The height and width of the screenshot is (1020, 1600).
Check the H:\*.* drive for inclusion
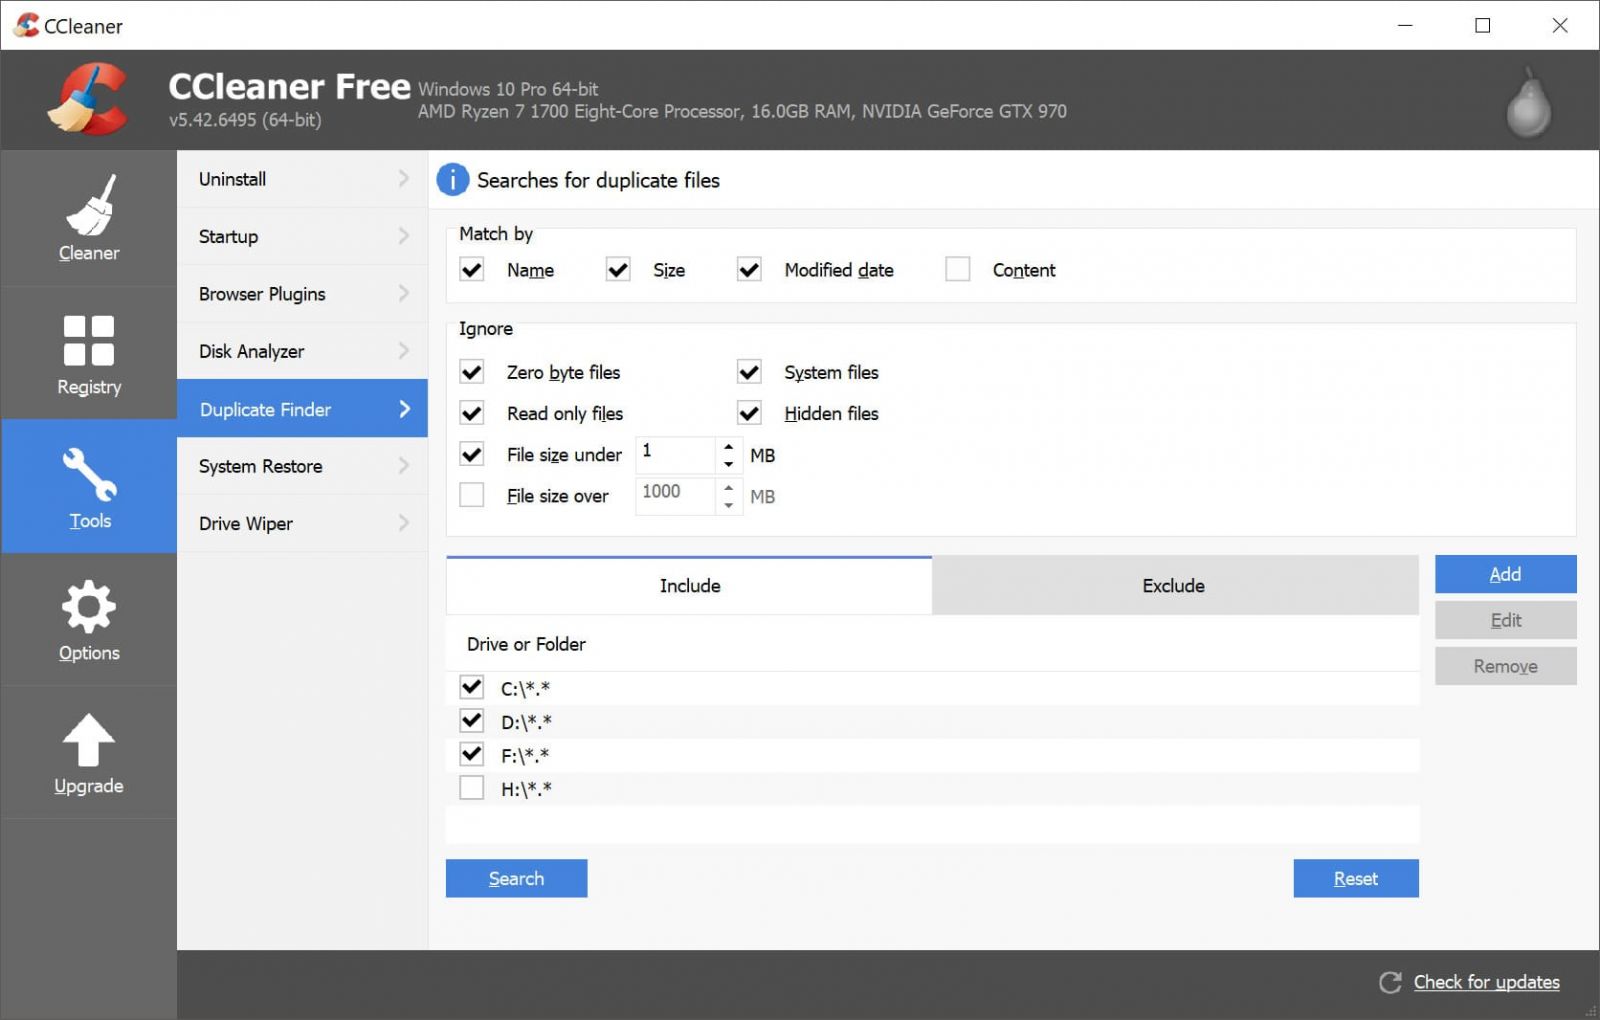[x=471, y=788]
